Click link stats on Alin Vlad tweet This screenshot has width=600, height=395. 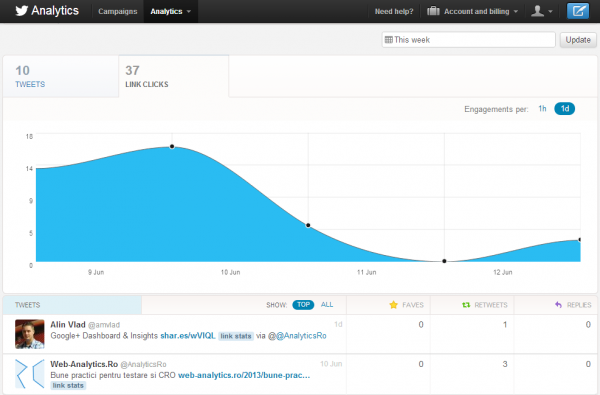tap(236, 336)
